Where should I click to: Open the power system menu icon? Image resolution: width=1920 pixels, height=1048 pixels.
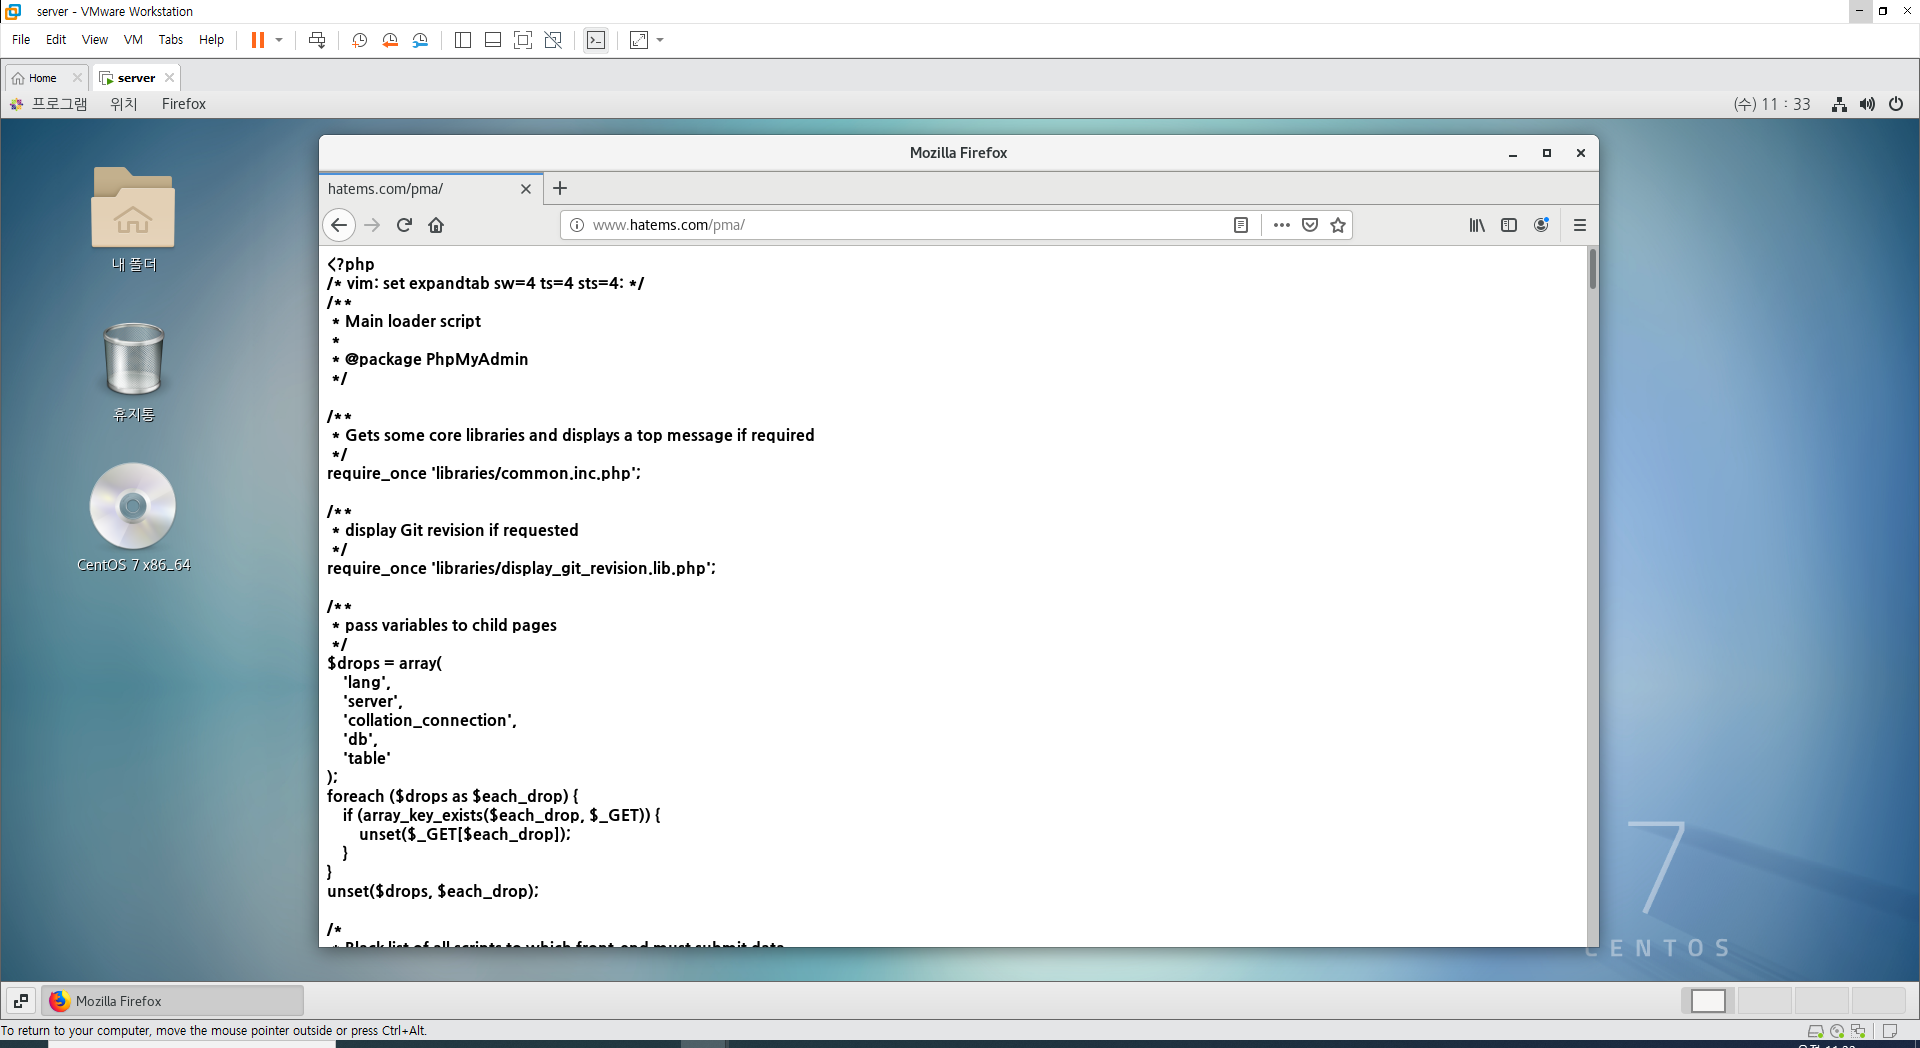1896,104
